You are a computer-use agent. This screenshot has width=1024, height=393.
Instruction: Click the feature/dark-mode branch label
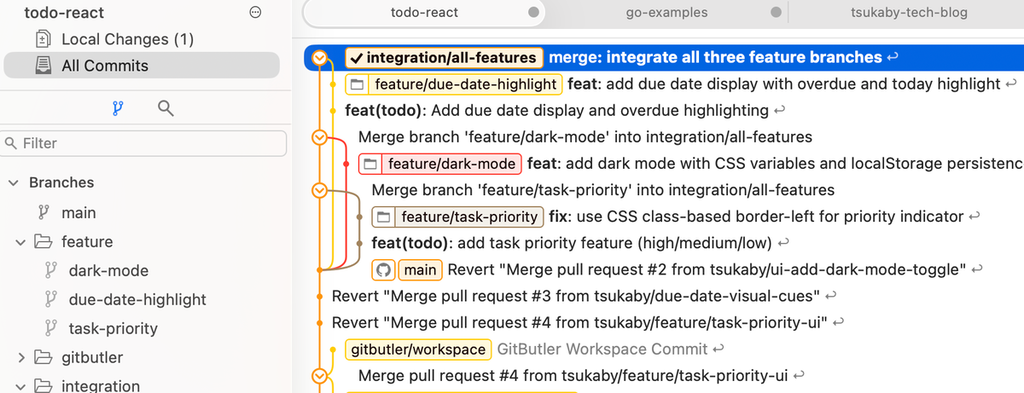coord(440,164)
